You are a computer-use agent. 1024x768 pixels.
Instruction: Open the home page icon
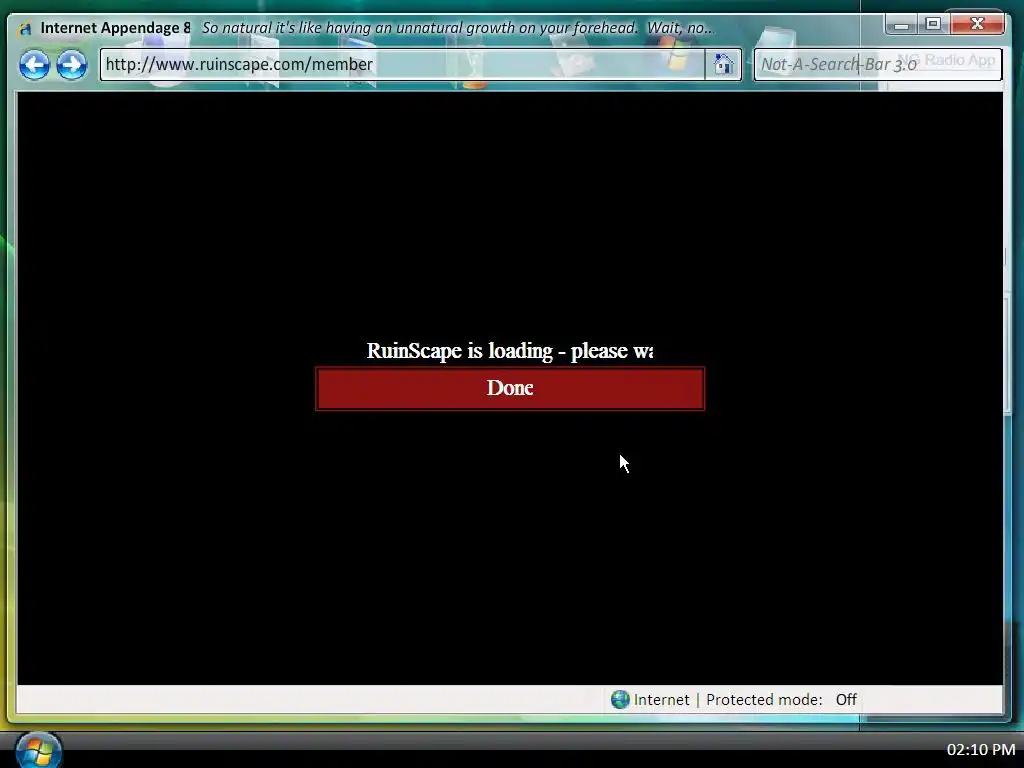[x=723, y=64]
